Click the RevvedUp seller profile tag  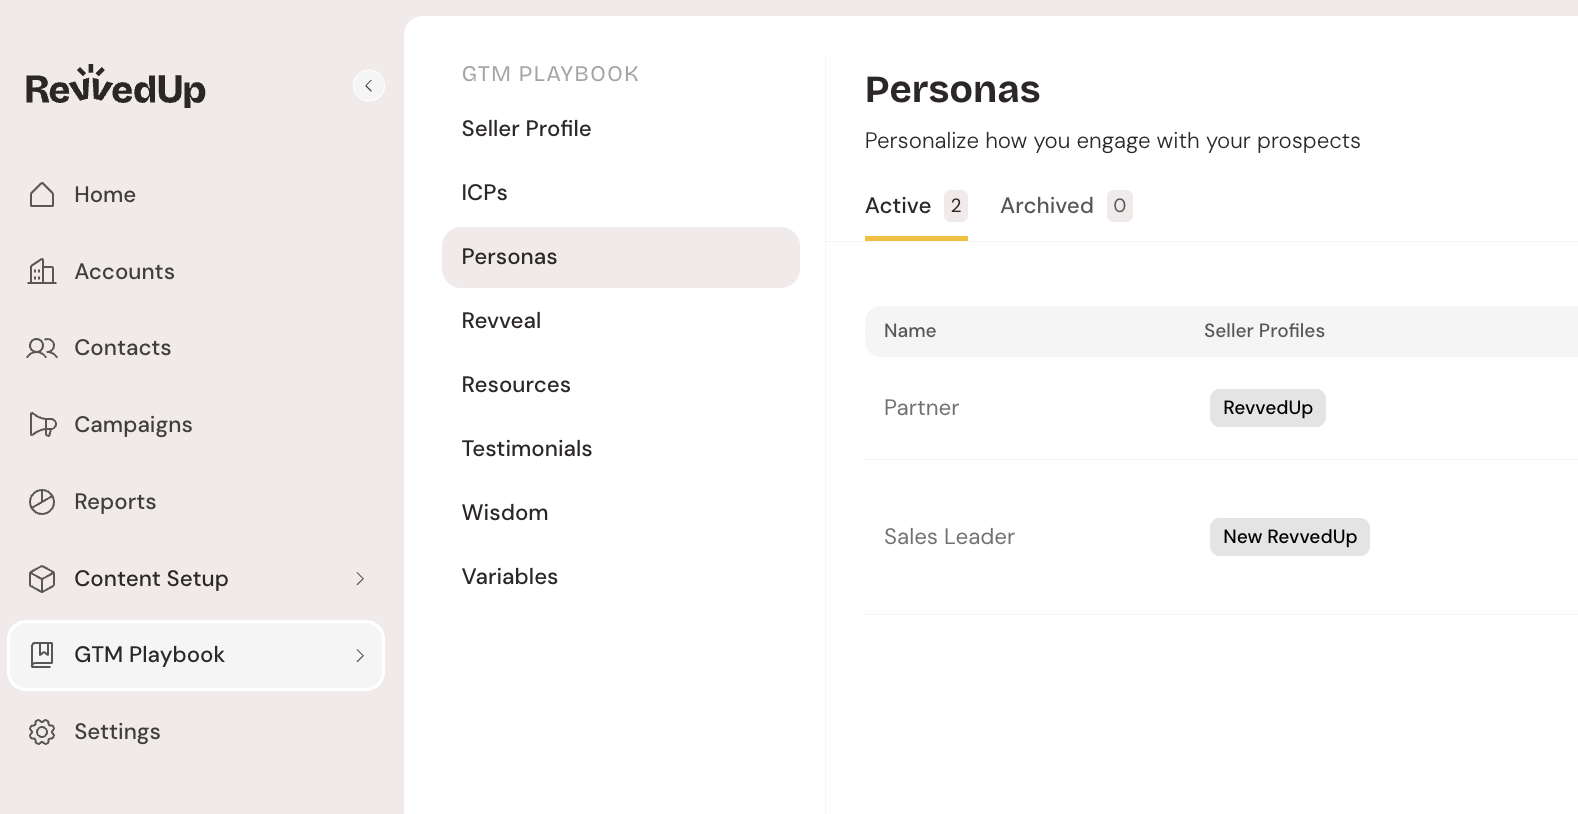[x=1267, y=408]
